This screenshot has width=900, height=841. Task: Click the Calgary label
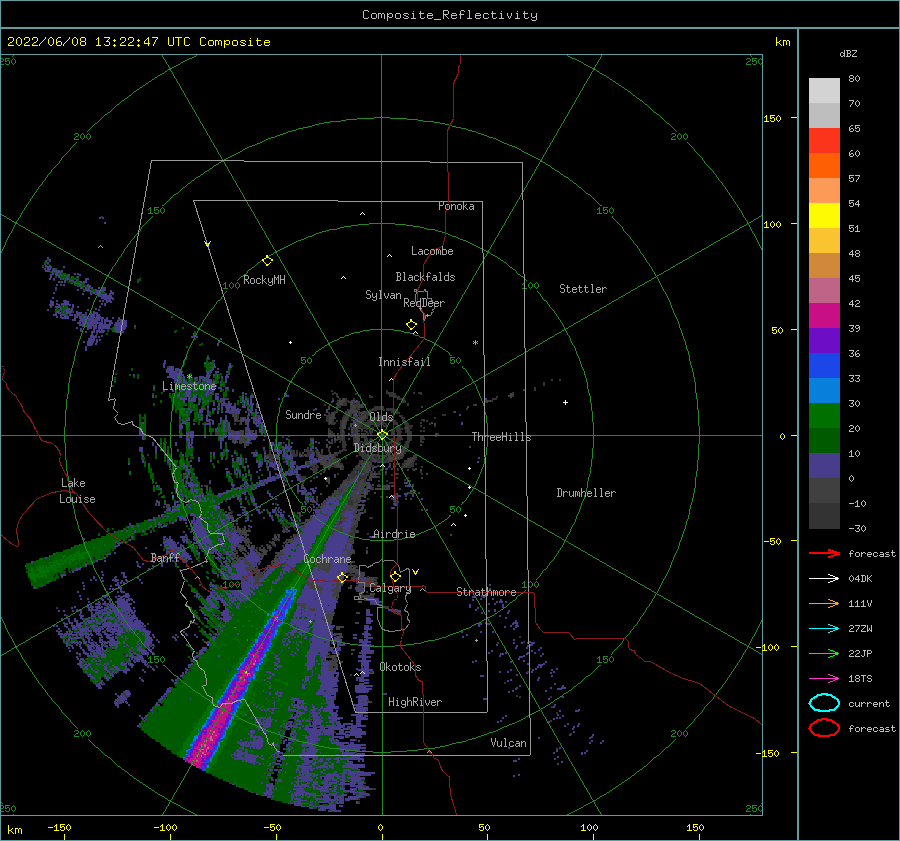point(390,588)
